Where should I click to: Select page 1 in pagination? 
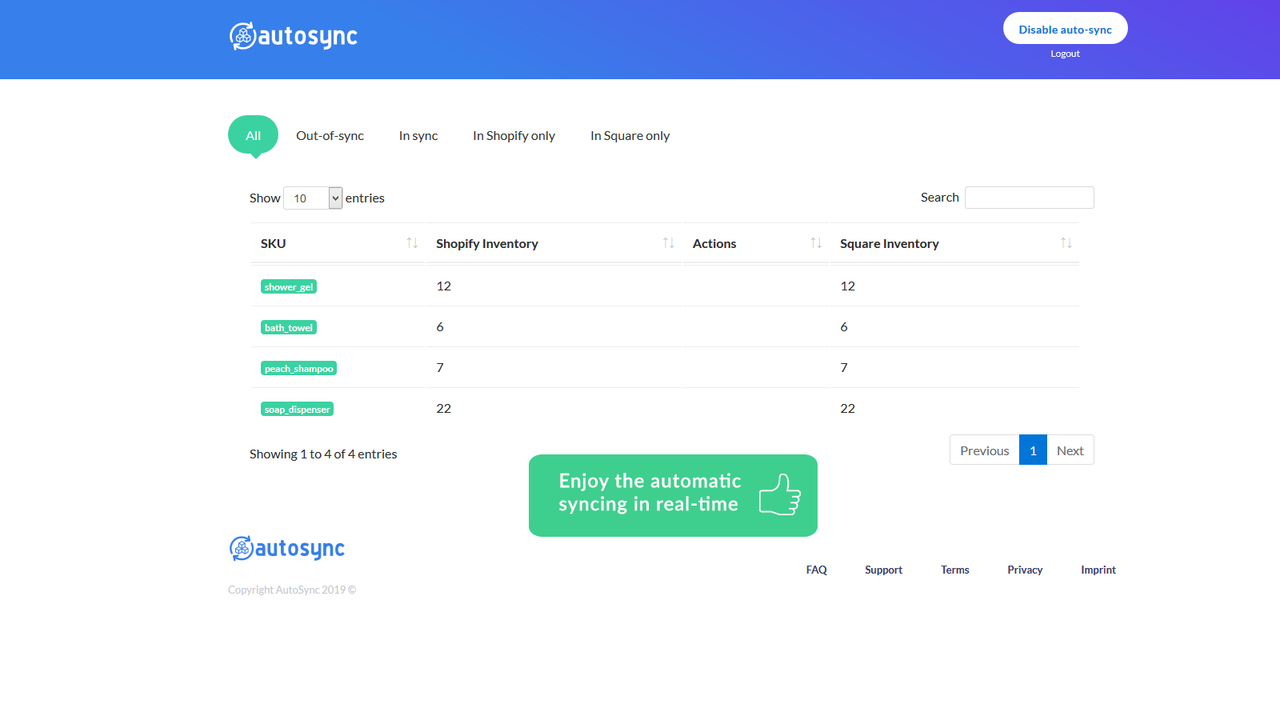1033,450
